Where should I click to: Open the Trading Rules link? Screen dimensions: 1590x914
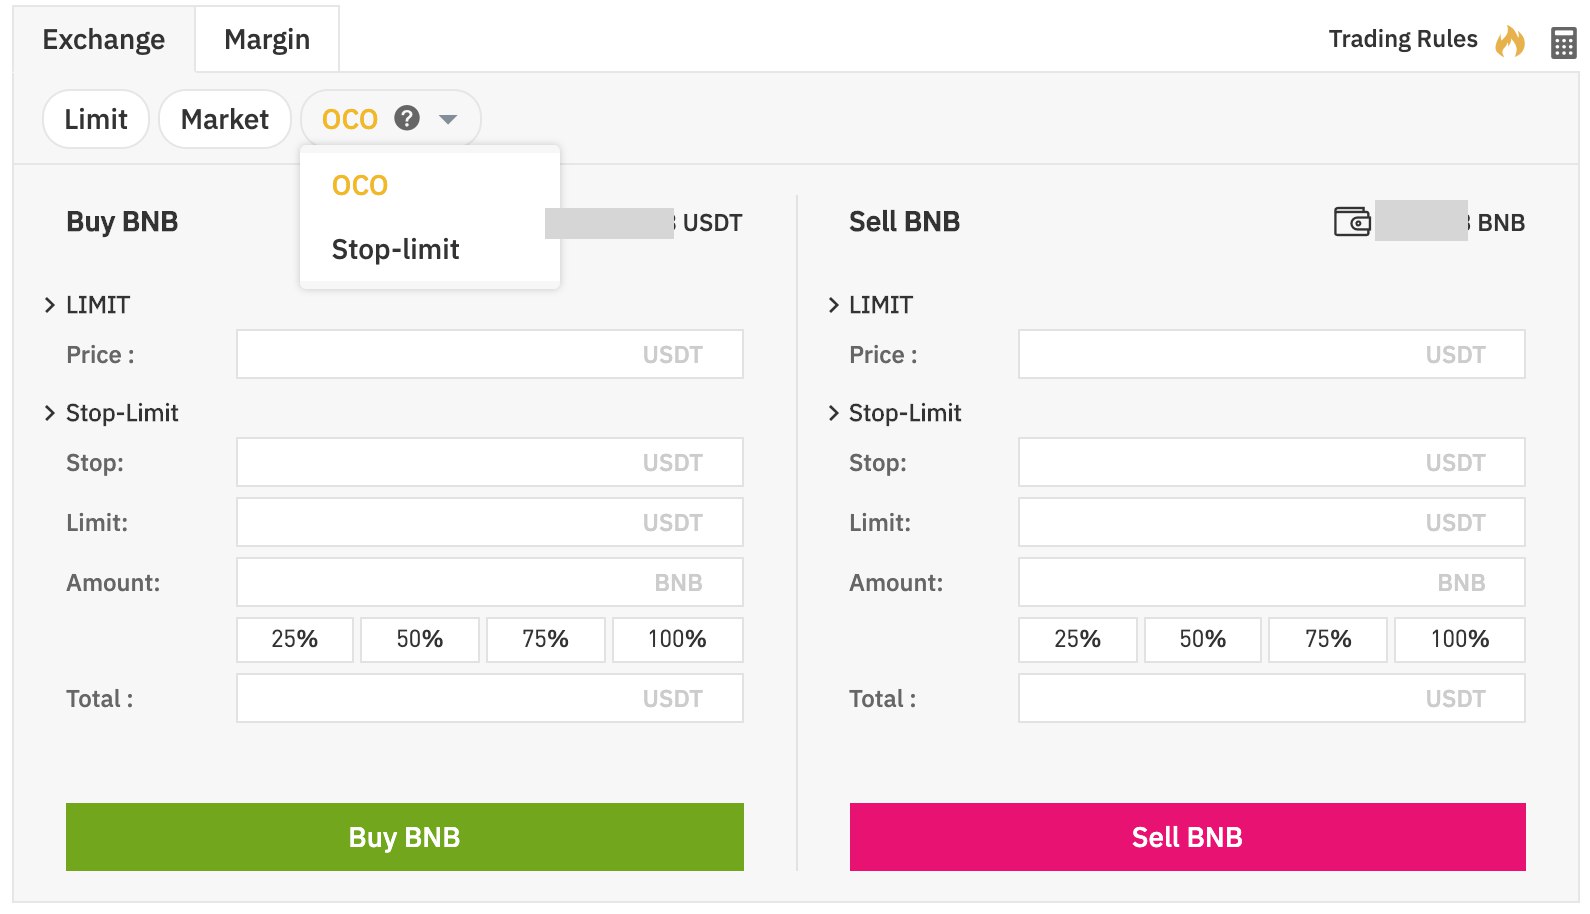(1402, 39)
